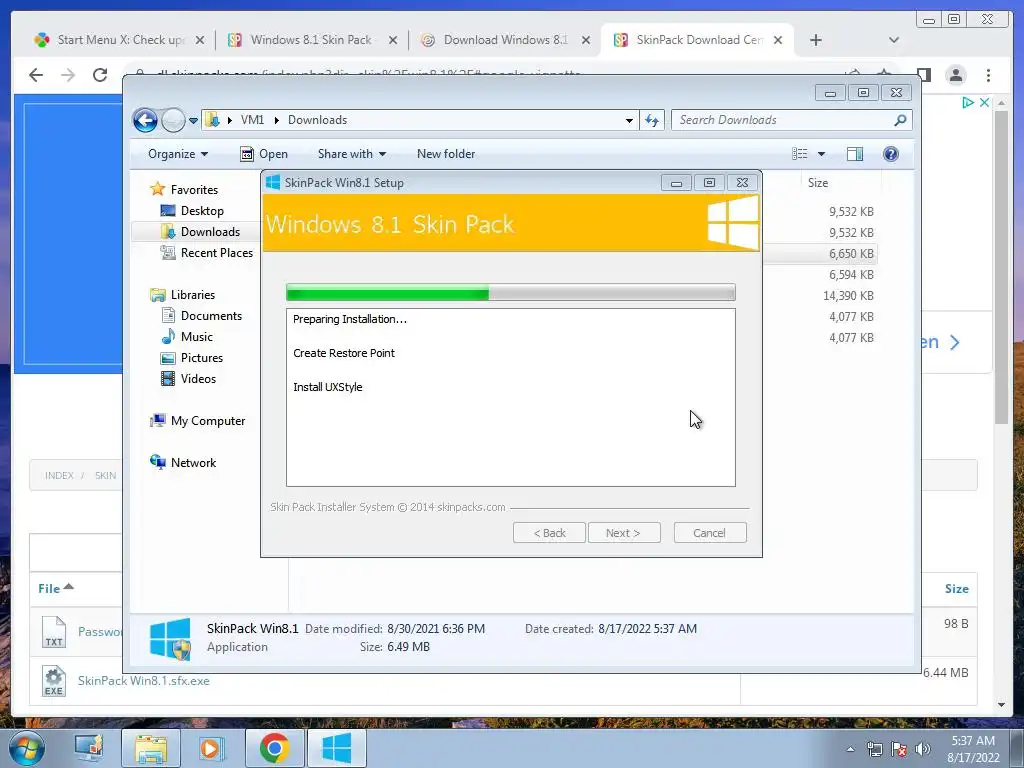
Task: Click Chrome back navigation arrow
Action: coord(36,75)
